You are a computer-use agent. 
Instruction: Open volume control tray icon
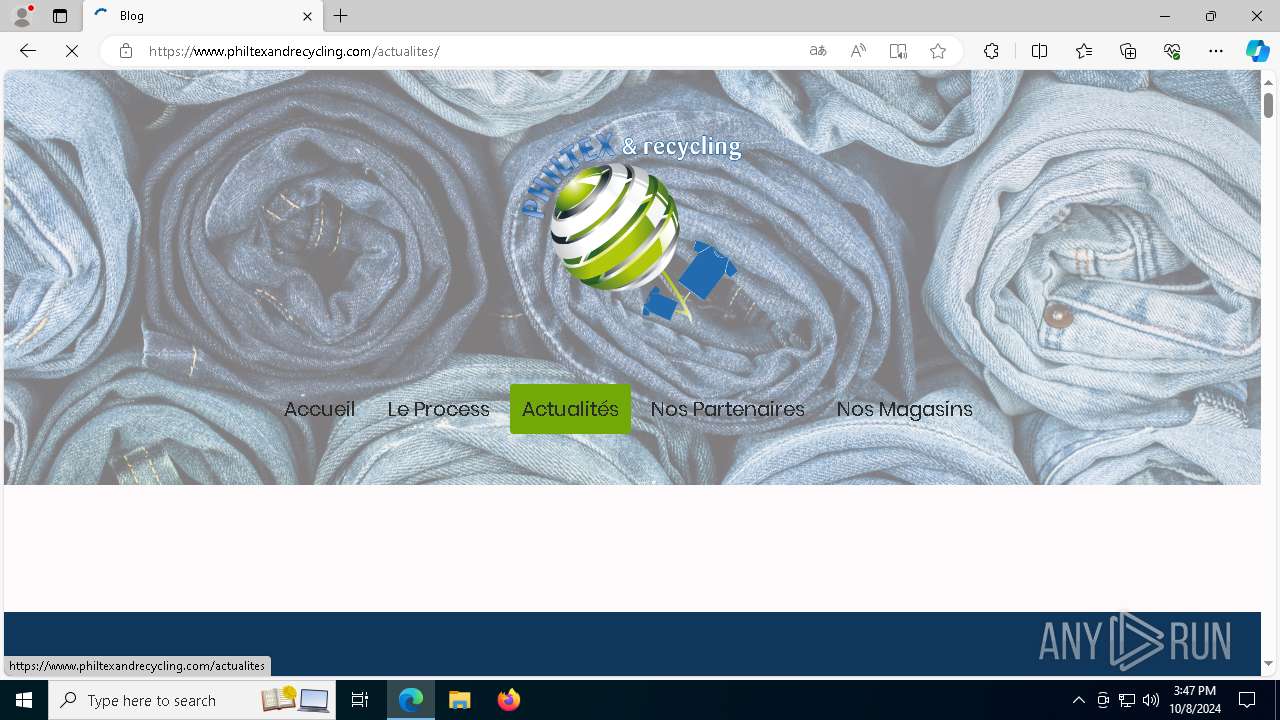[1151, 700]
